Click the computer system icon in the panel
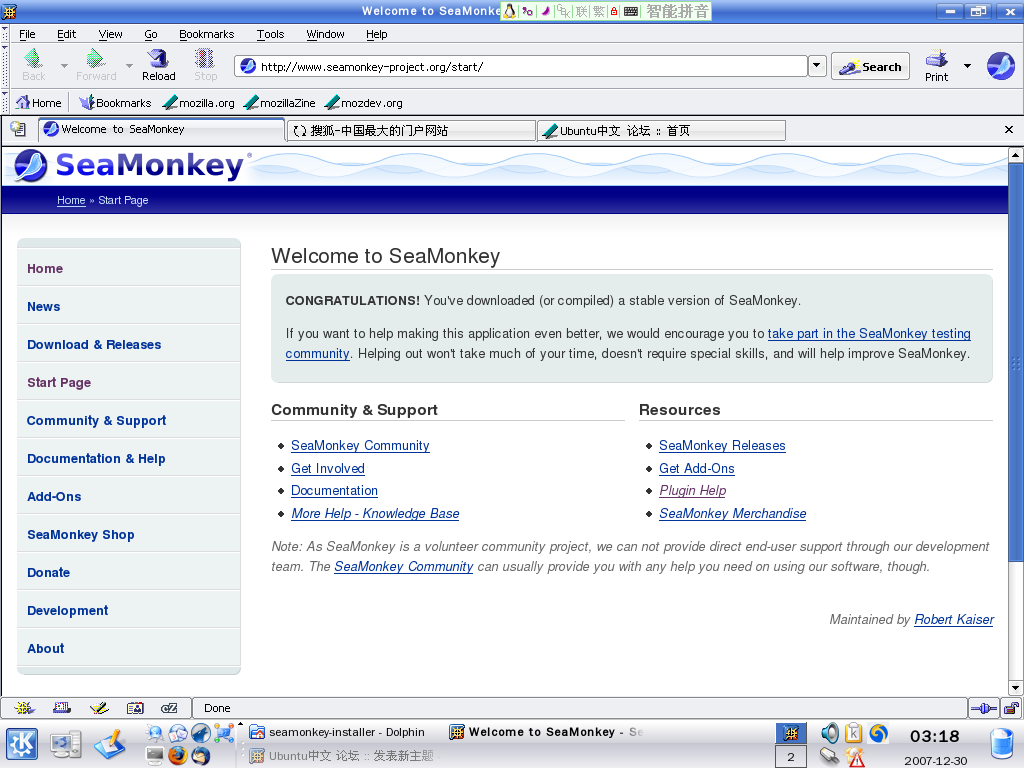This screenshot has width=1024, height=768. pyautogui.click(x=66, y=744)
